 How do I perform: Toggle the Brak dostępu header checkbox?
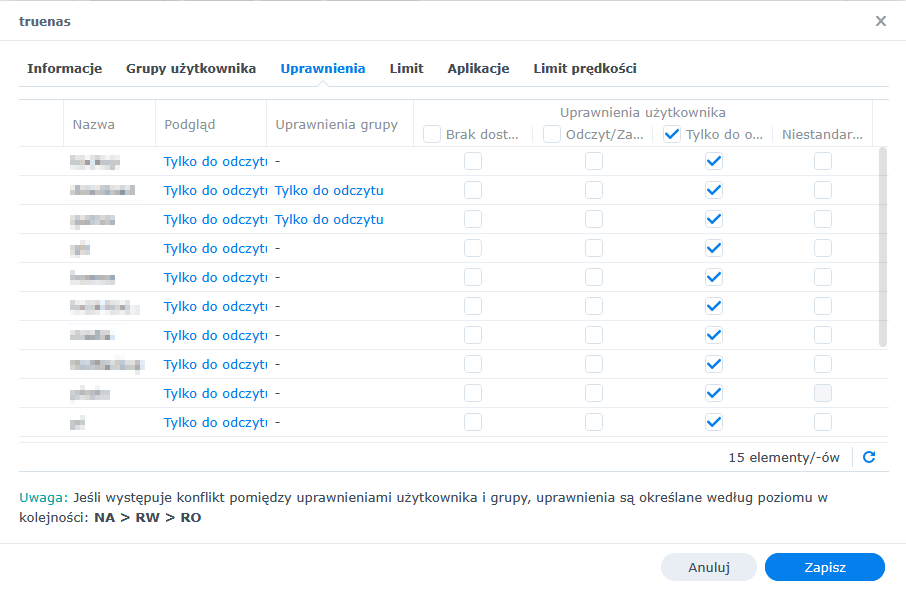click(432, 134)
